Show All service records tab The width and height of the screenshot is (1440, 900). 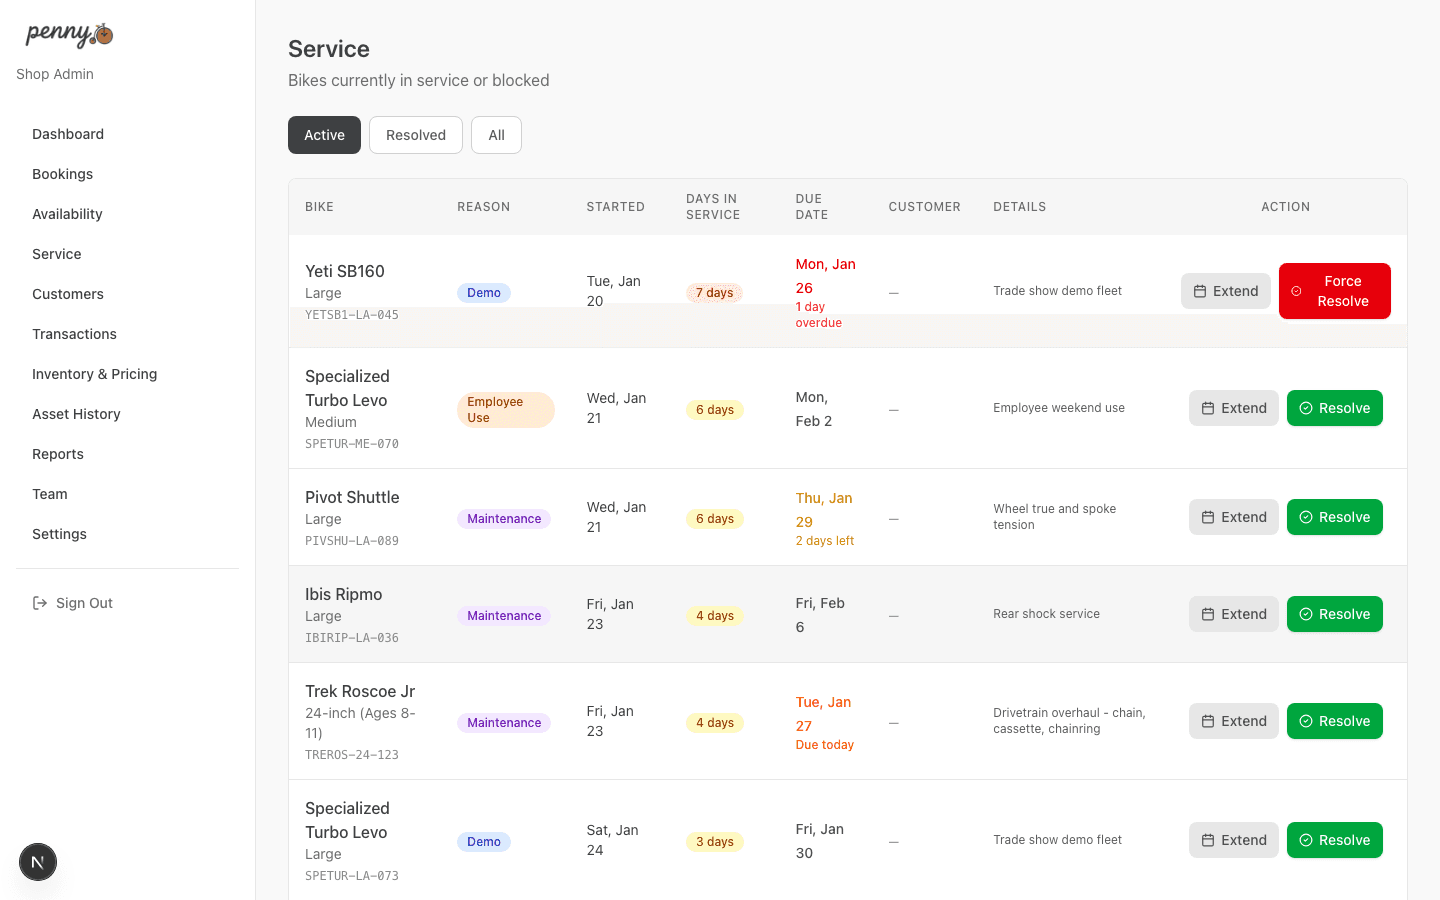coord(496,135)
